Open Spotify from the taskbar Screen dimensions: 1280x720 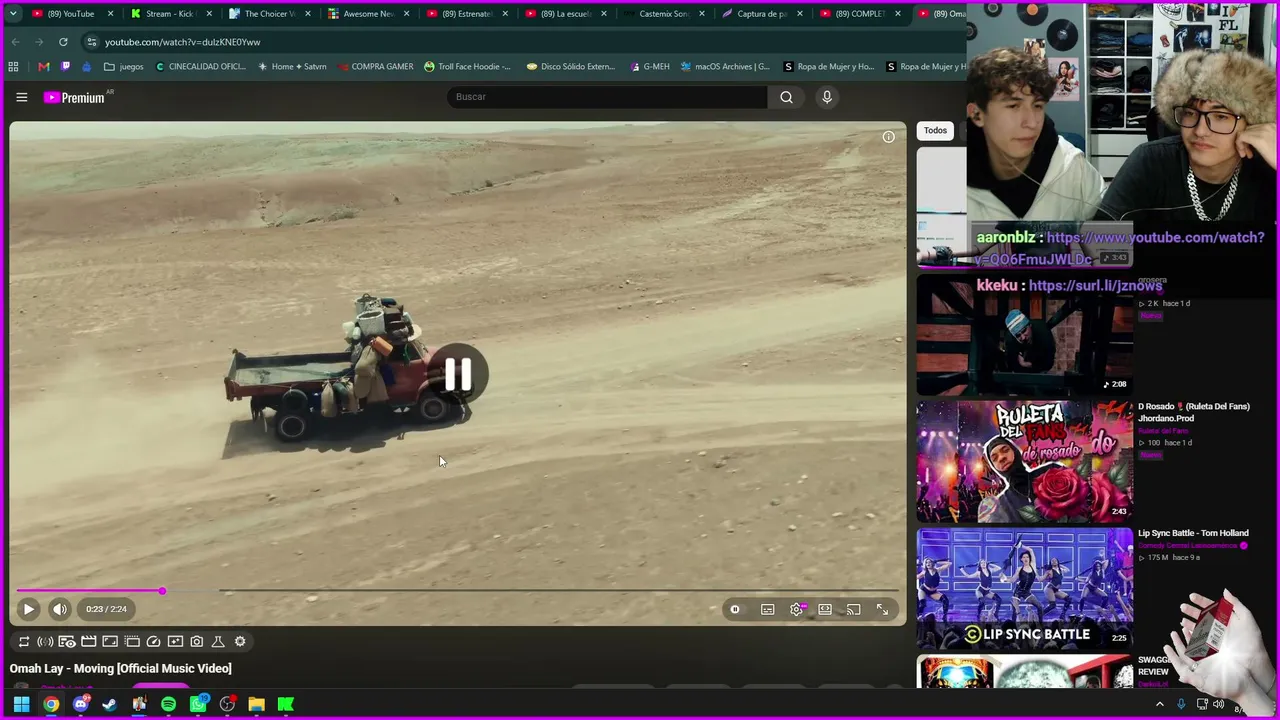168,704
